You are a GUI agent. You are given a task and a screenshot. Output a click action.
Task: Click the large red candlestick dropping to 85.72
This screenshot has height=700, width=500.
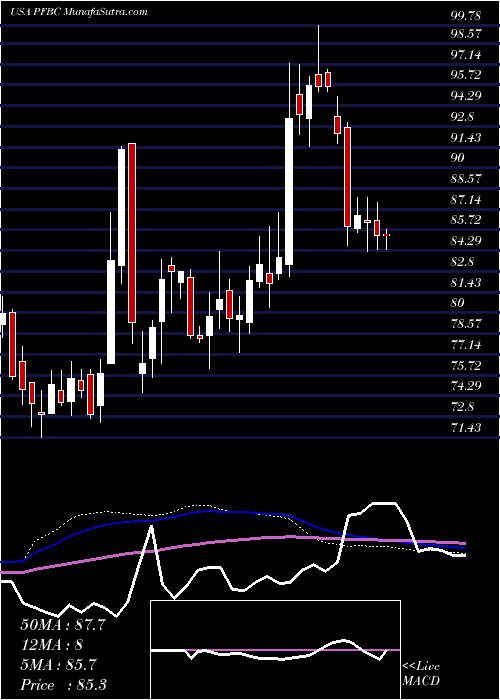(347, 177)
